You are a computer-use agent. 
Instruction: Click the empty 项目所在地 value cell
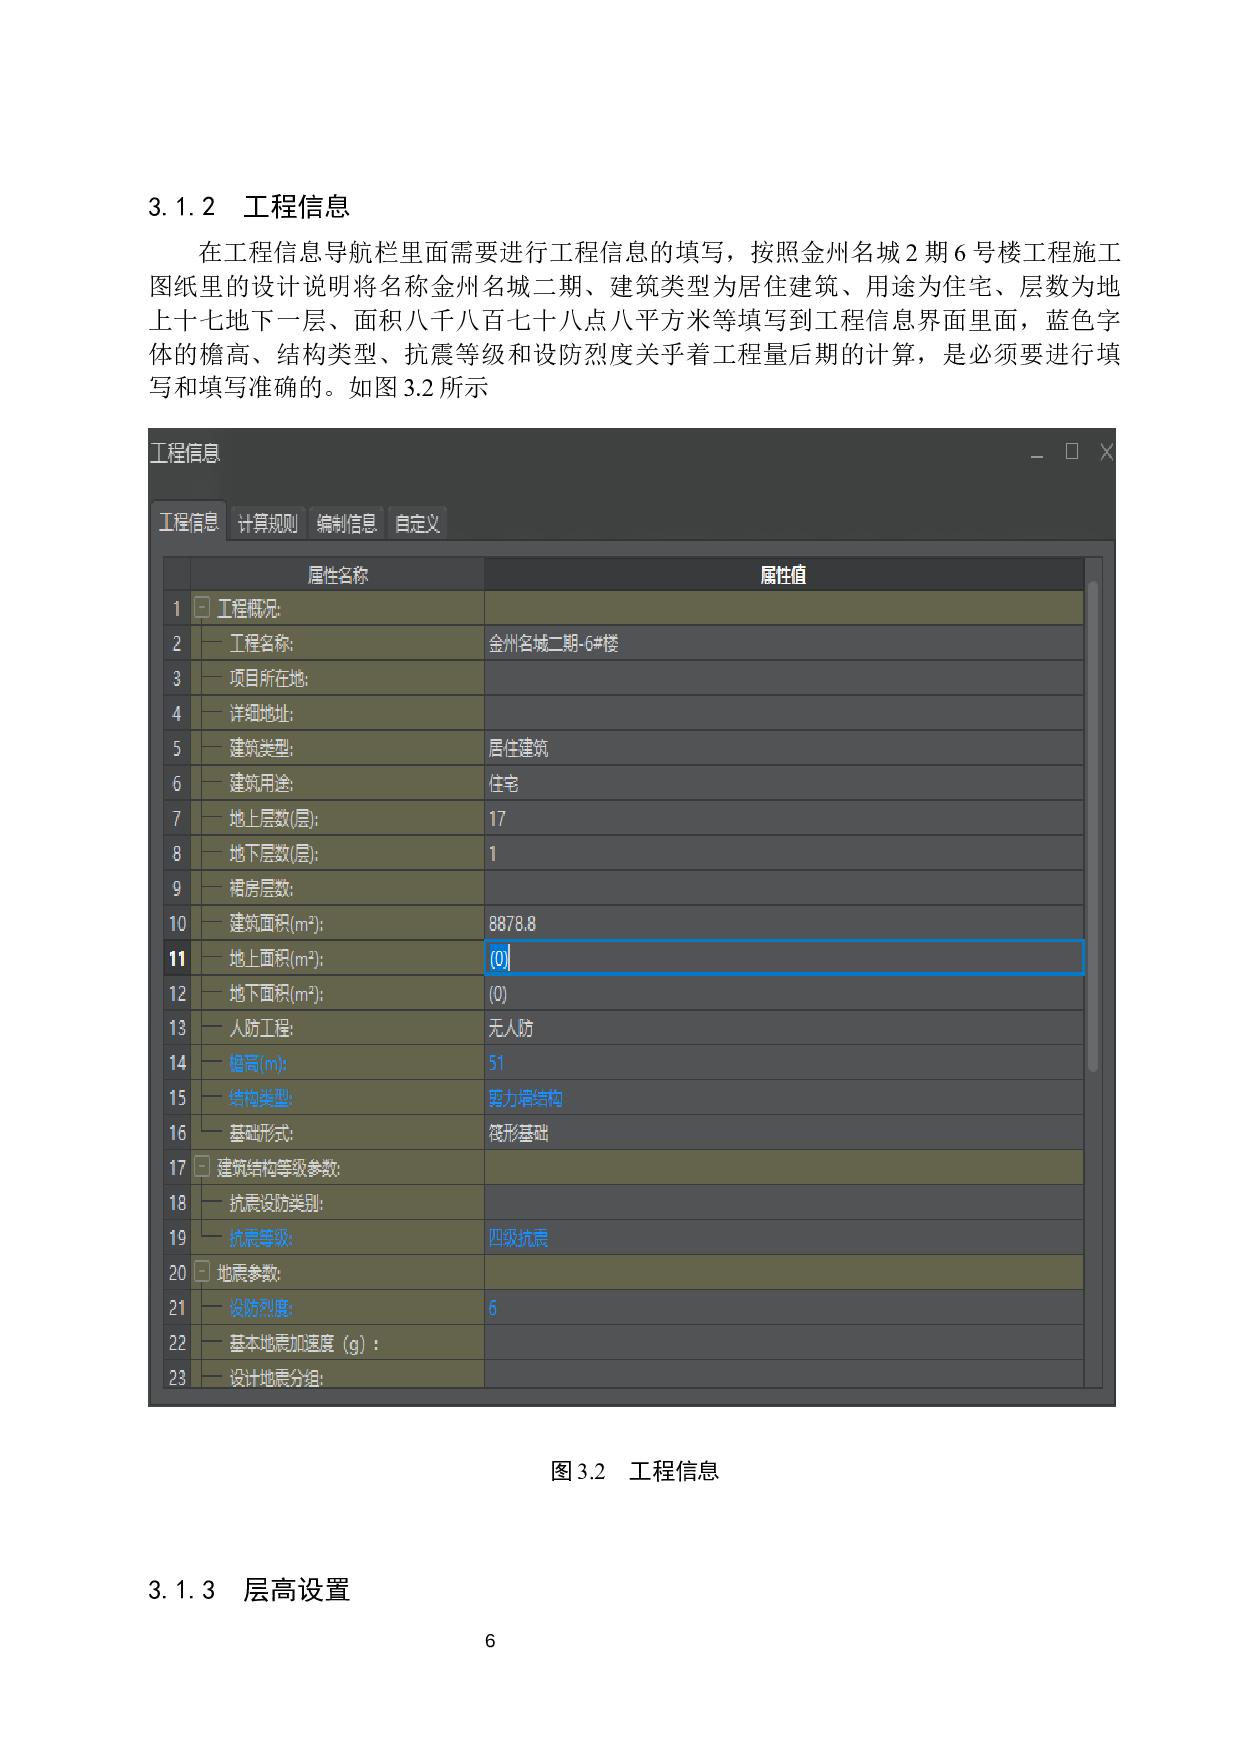784,678
